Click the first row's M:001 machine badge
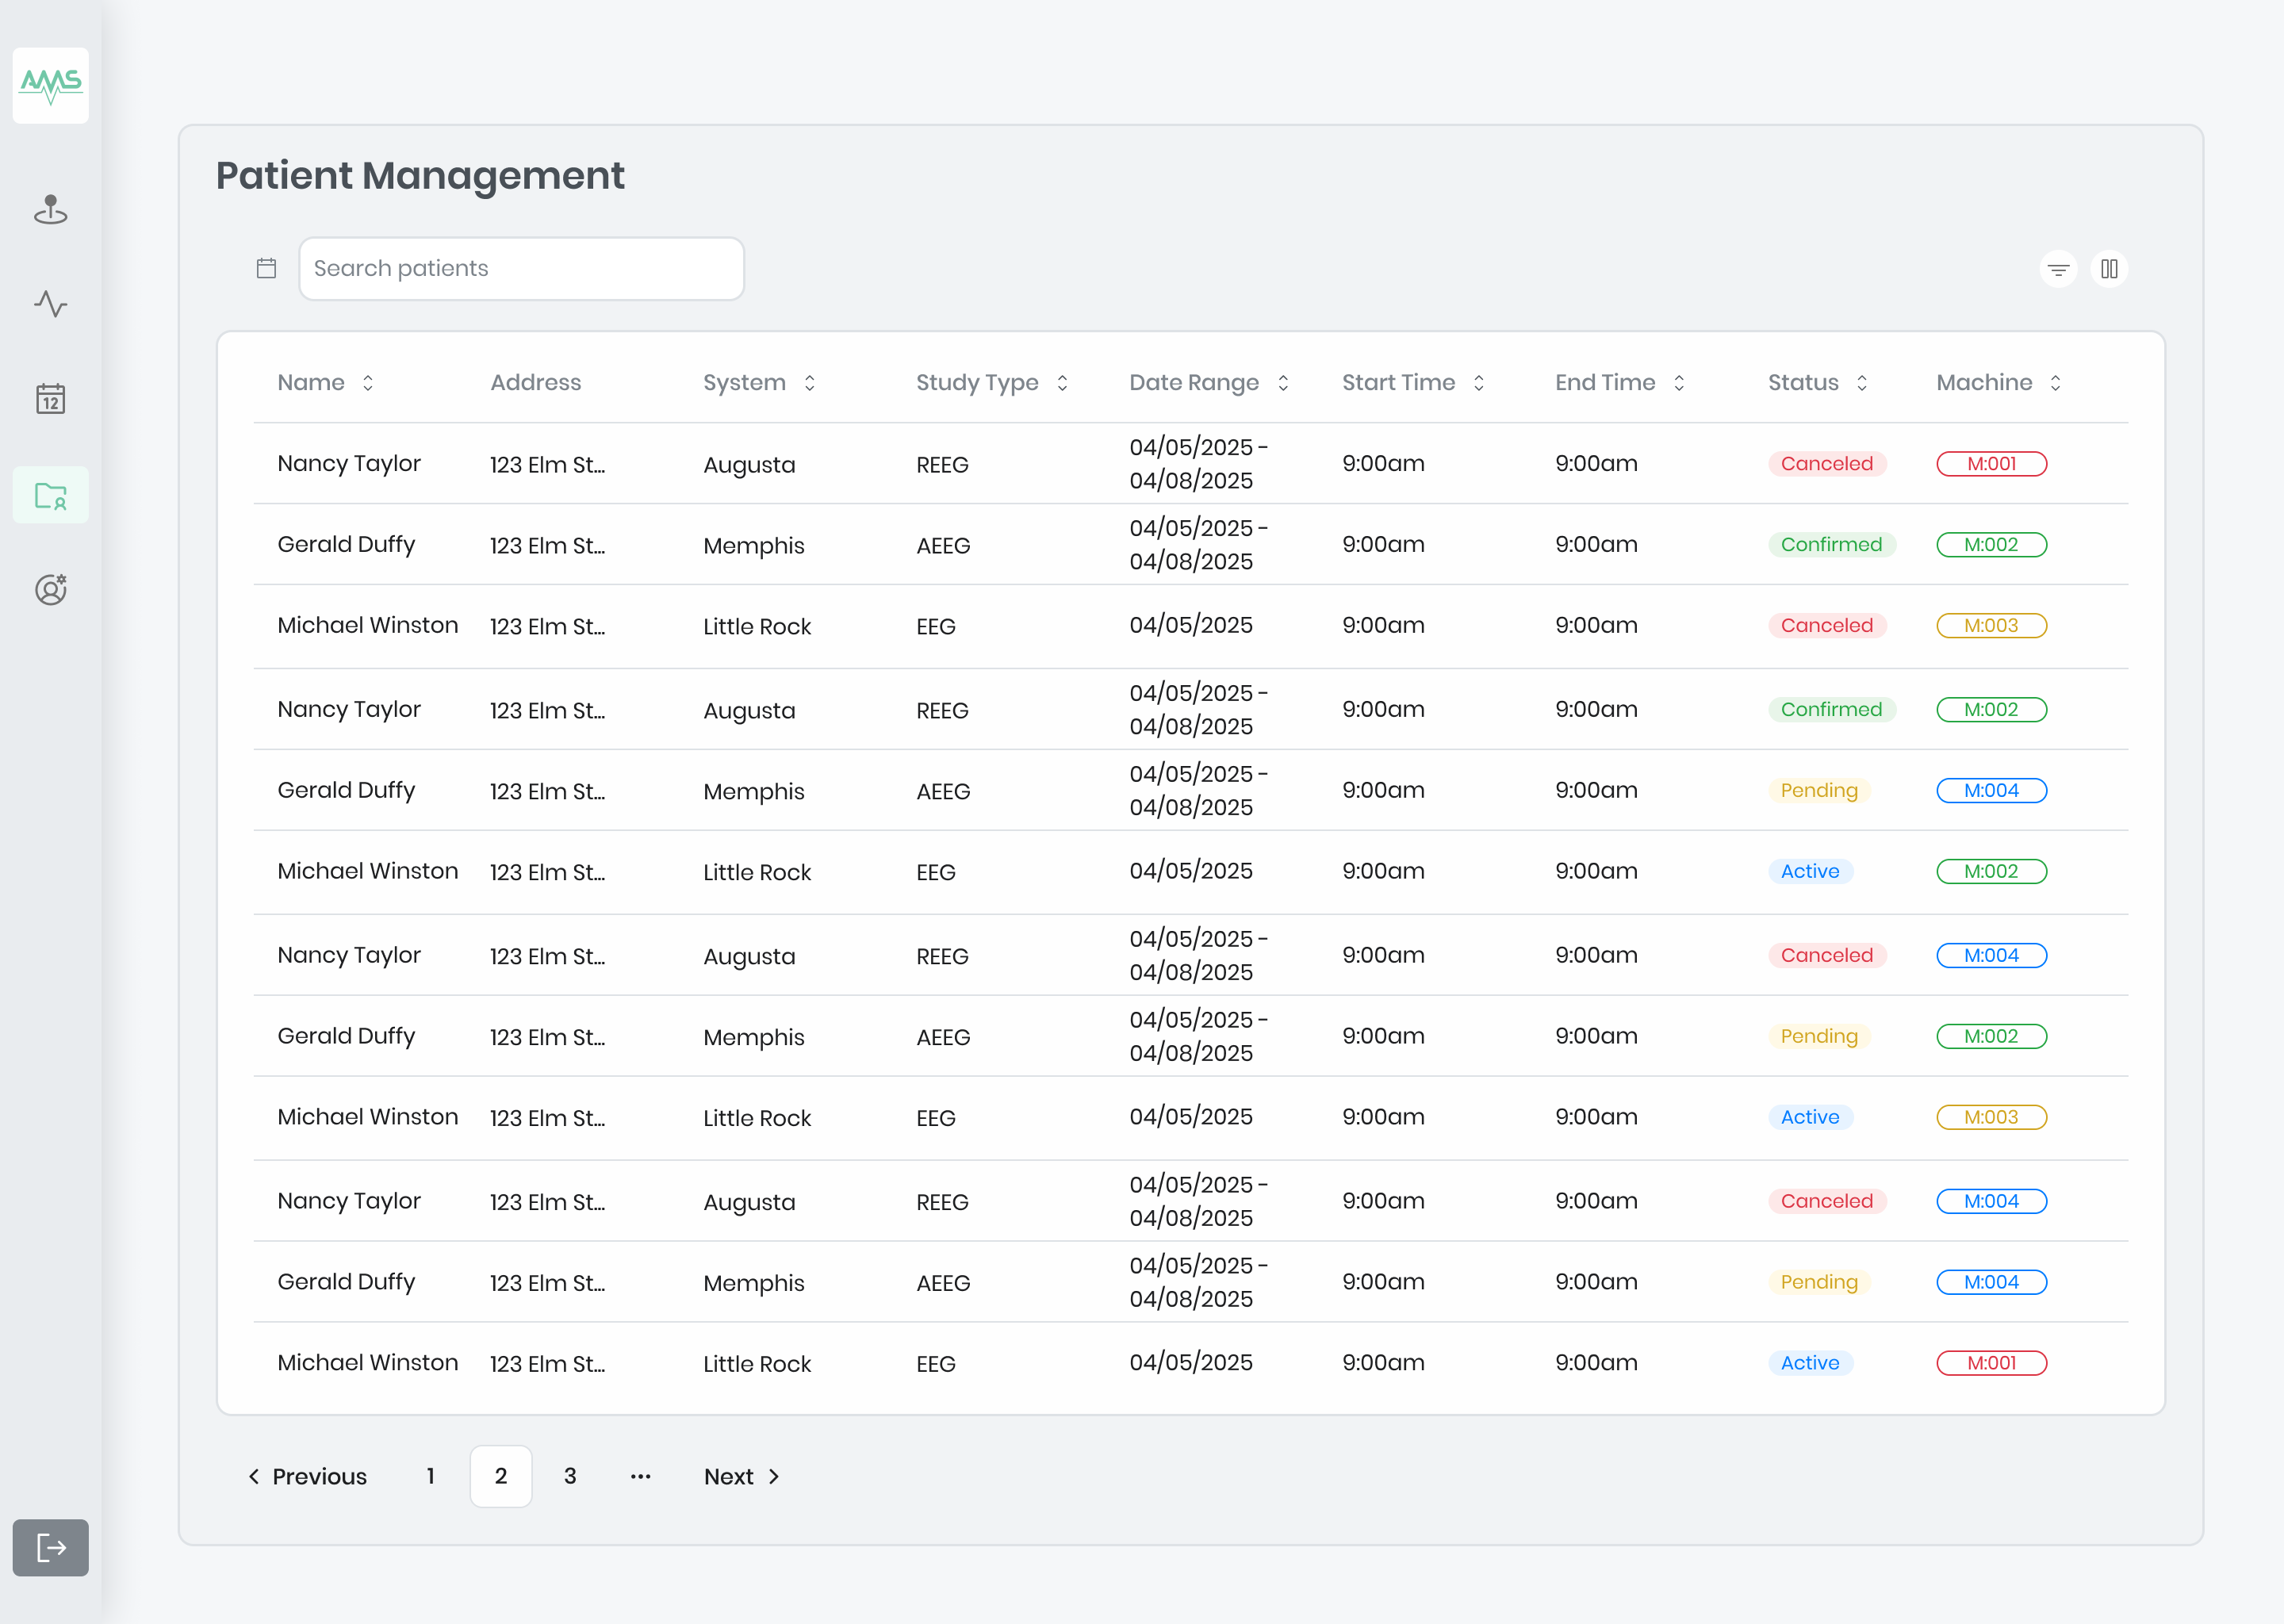 1991,464
